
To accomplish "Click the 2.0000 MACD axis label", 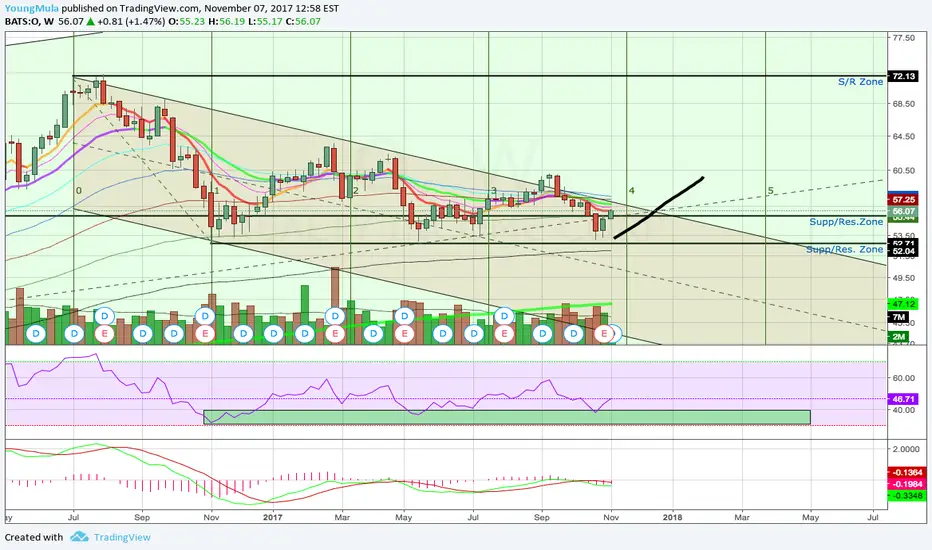I will pyautogui.click(x=906, y=449).
